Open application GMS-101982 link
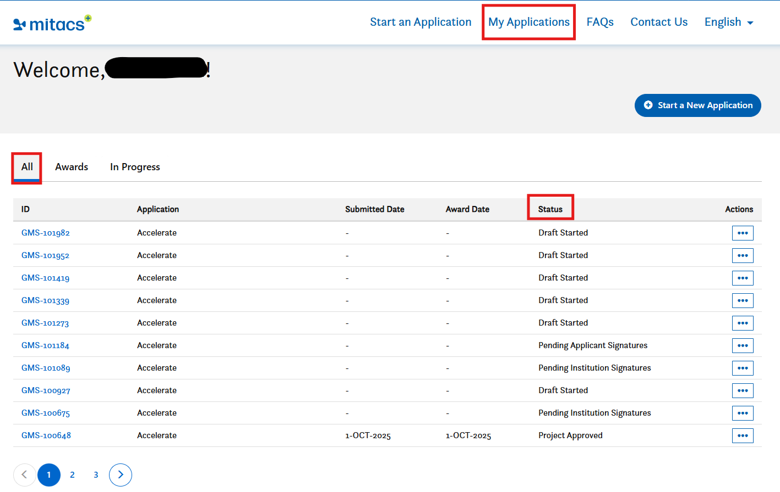This screenshot has width=780, height=492. (45, 233)
